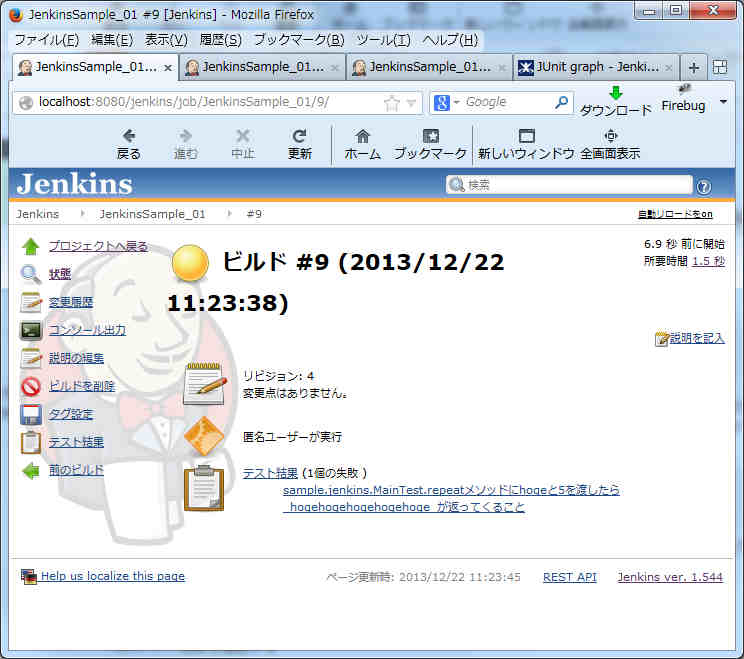Click the magnifier status icon

point(31,274)
